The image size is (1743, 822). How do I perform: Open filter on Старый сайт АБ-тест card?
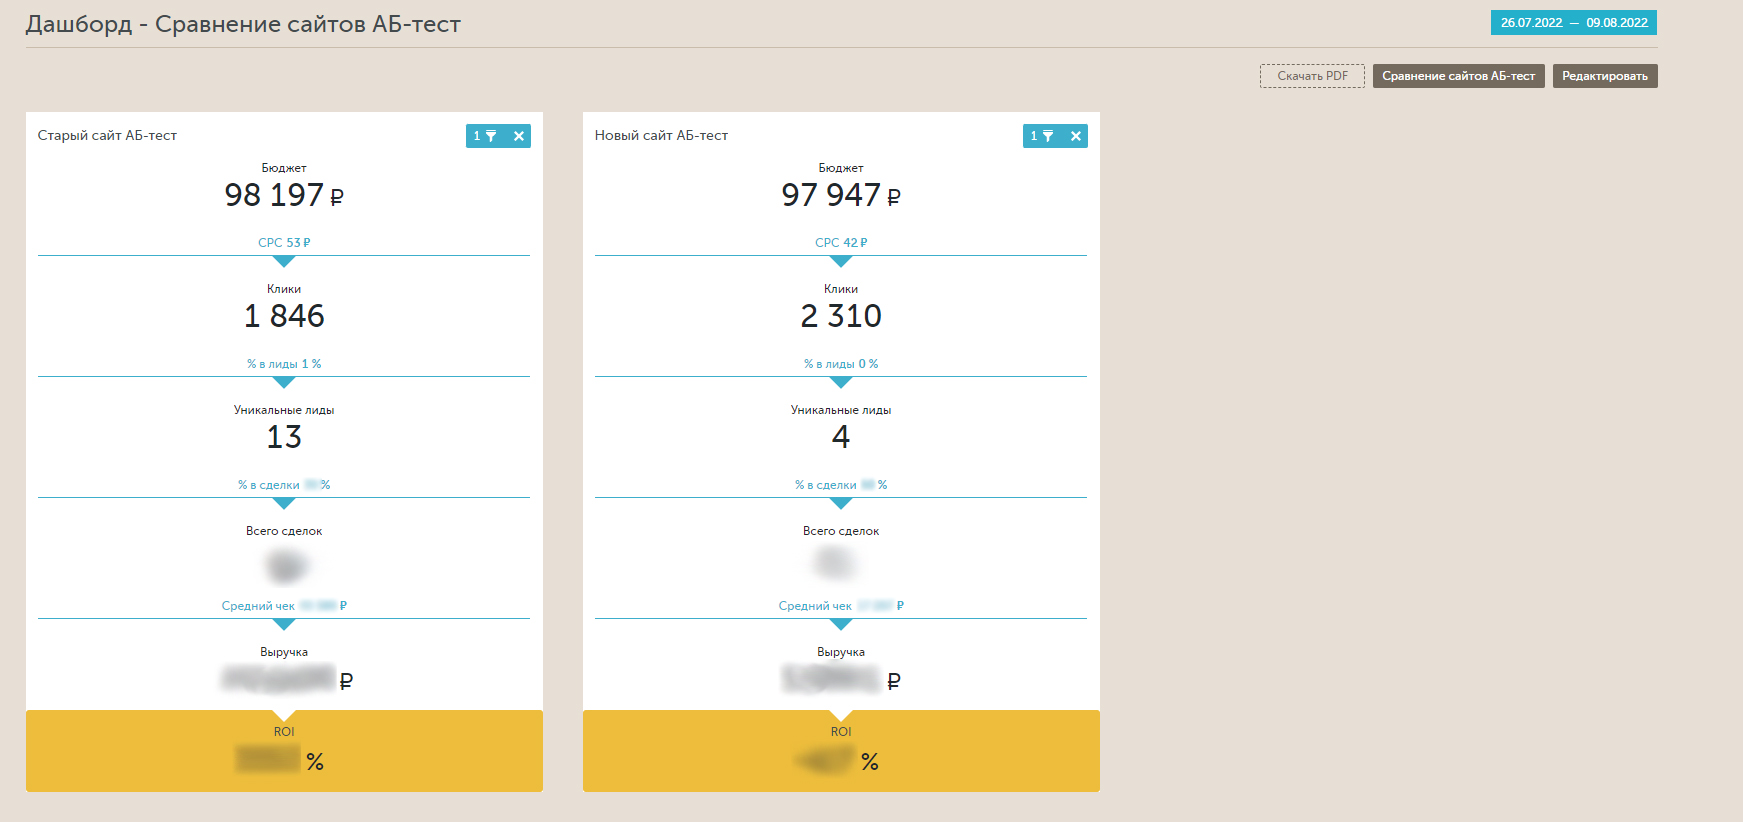pos(485,136)
